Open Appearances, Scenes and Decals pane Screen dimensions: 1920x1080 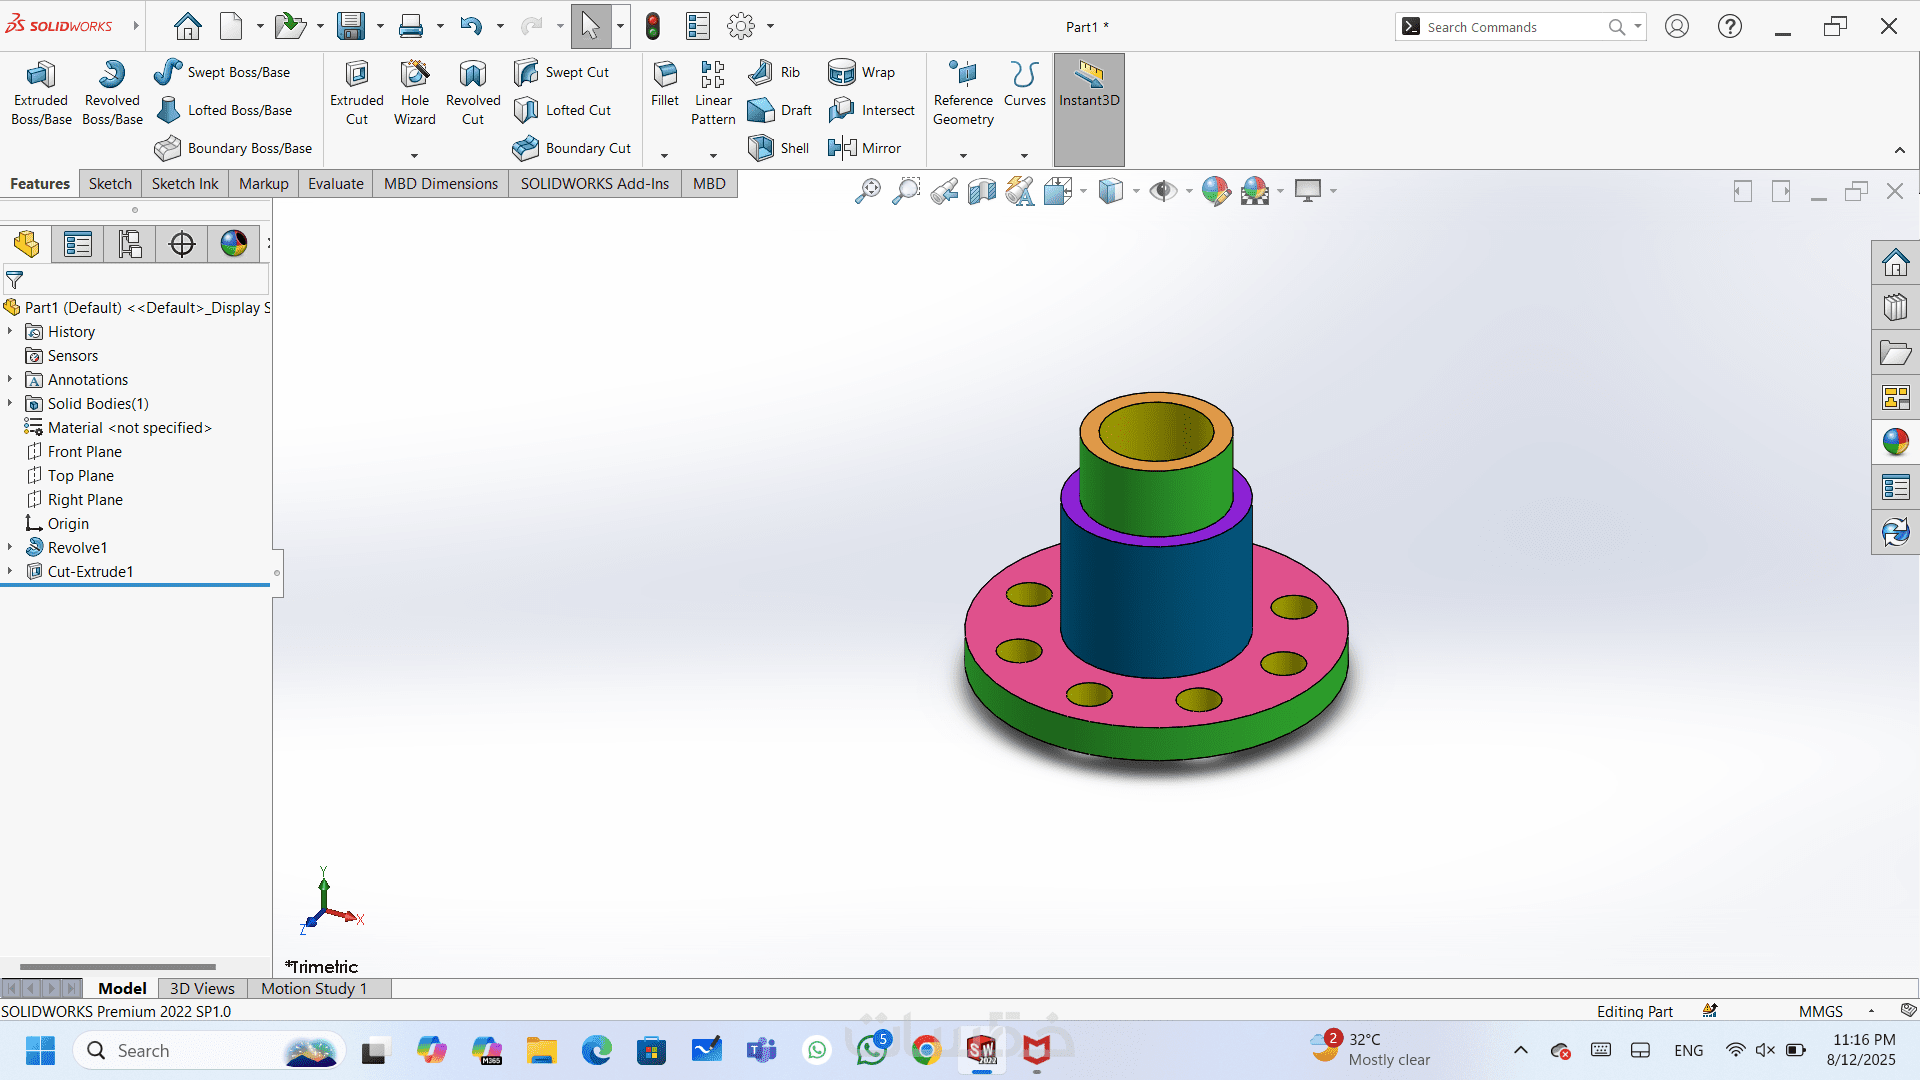(x=1895, y=441)
